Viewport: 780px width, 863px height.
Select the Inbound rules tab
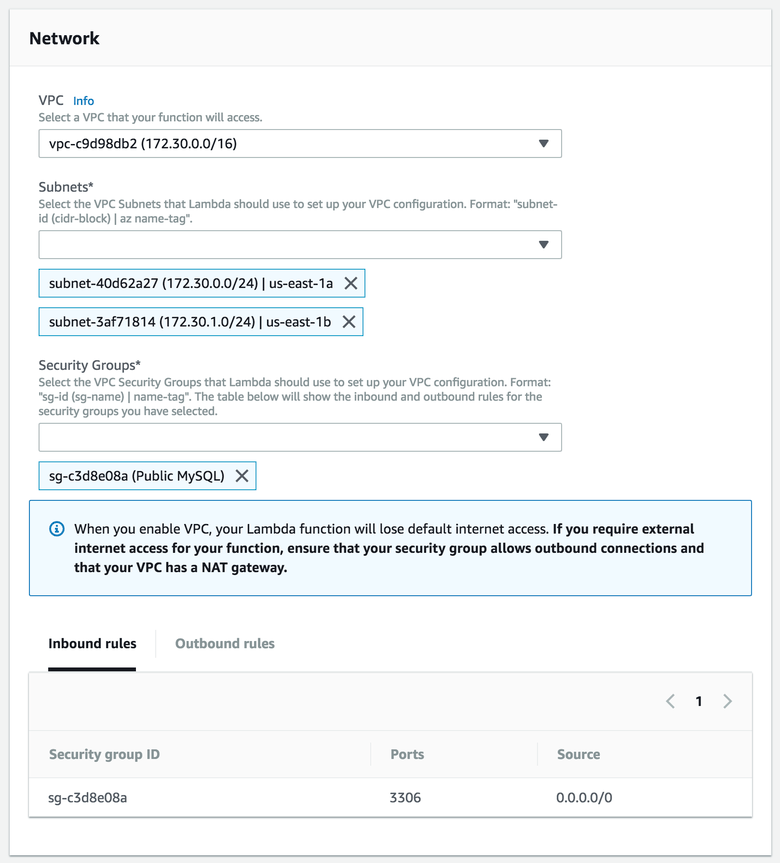coord(92,643)
